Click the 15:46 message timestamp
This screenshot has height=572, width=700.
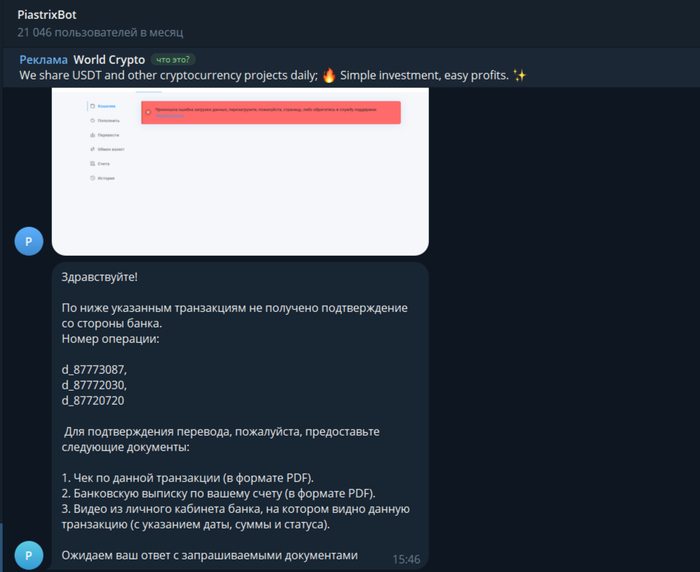[x=406, y=559]
